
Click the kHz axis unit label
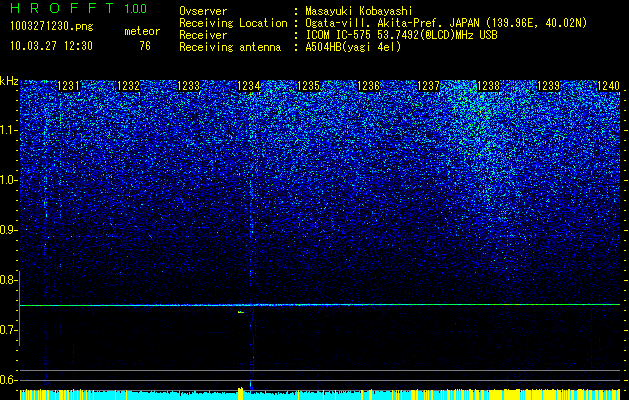point(9,81)
